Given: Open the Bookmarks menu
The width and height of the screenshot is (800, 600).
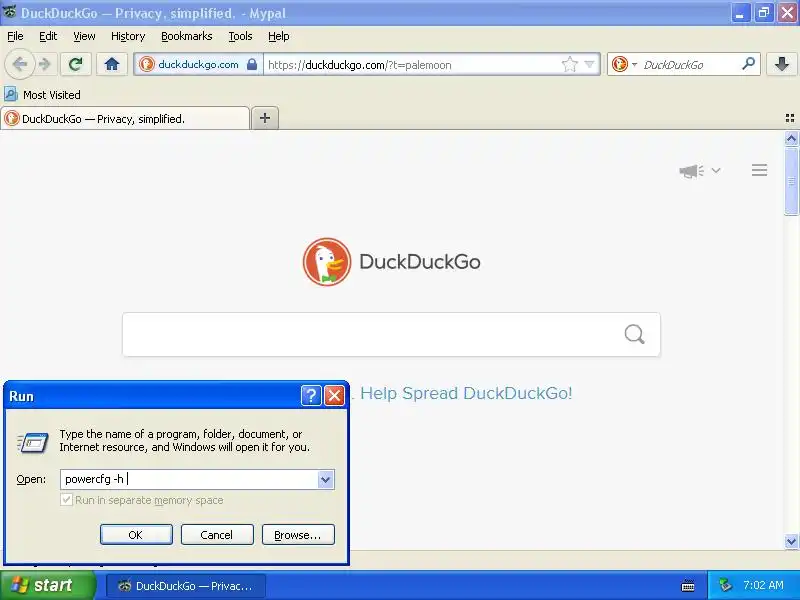Looking at the screenshot, I should 187,36.
